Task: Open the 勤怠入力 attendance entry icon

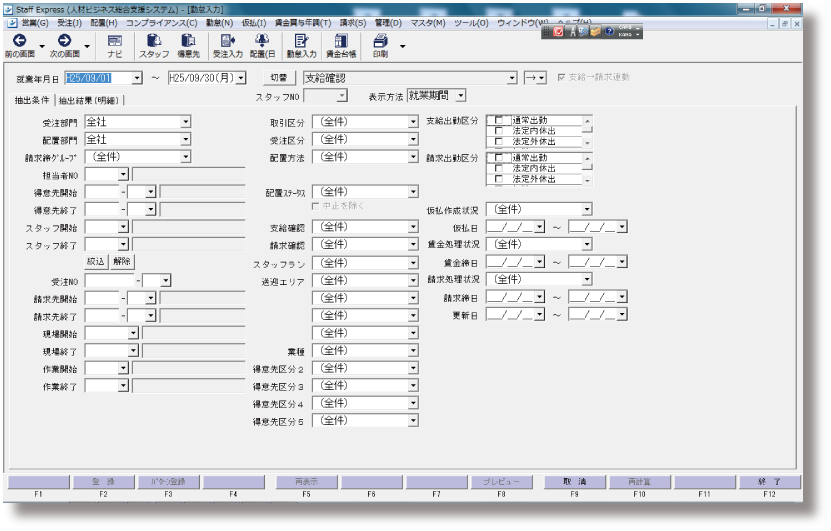Action: click(x=301, y=40)
